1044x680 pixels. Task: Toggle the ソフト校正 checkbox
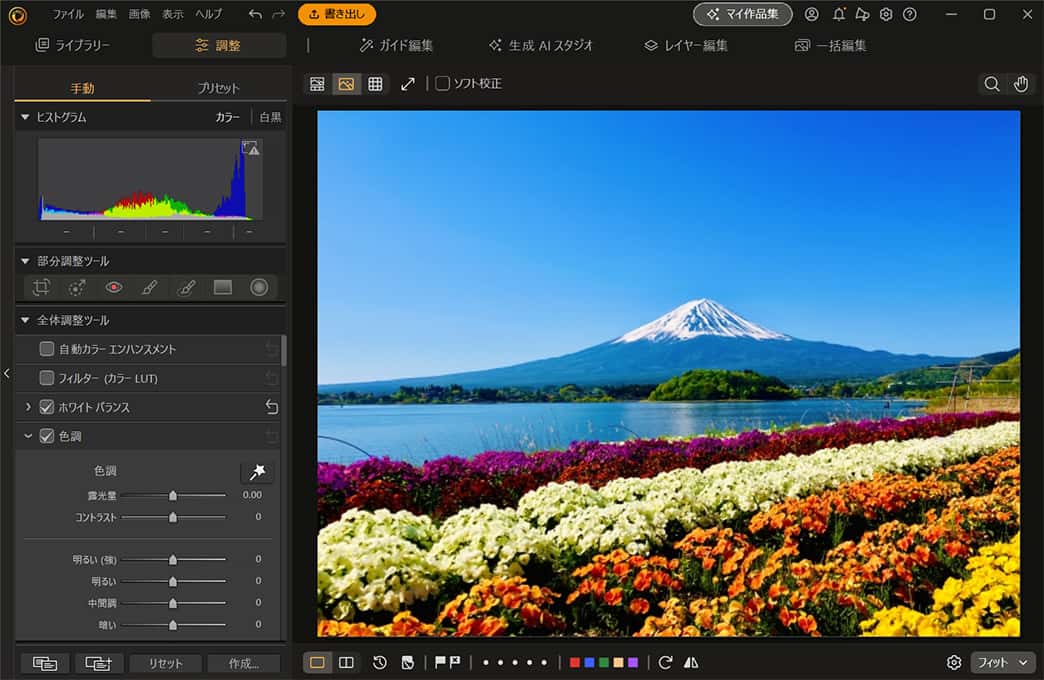click(x=443, y=84)
